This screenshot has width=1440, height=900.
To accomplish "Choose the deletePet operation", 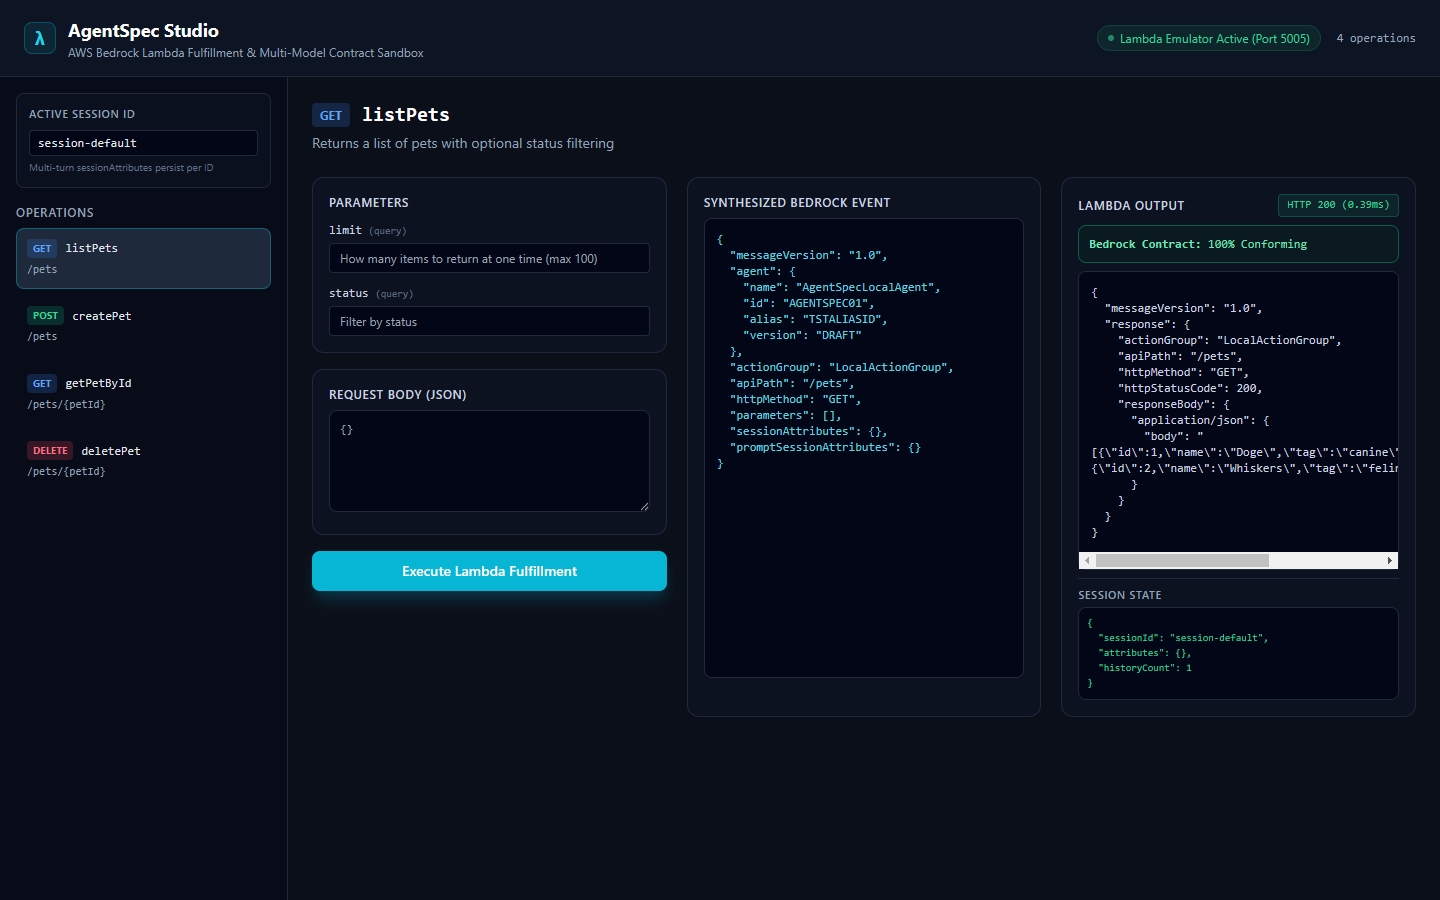I will tap(143, 460).
